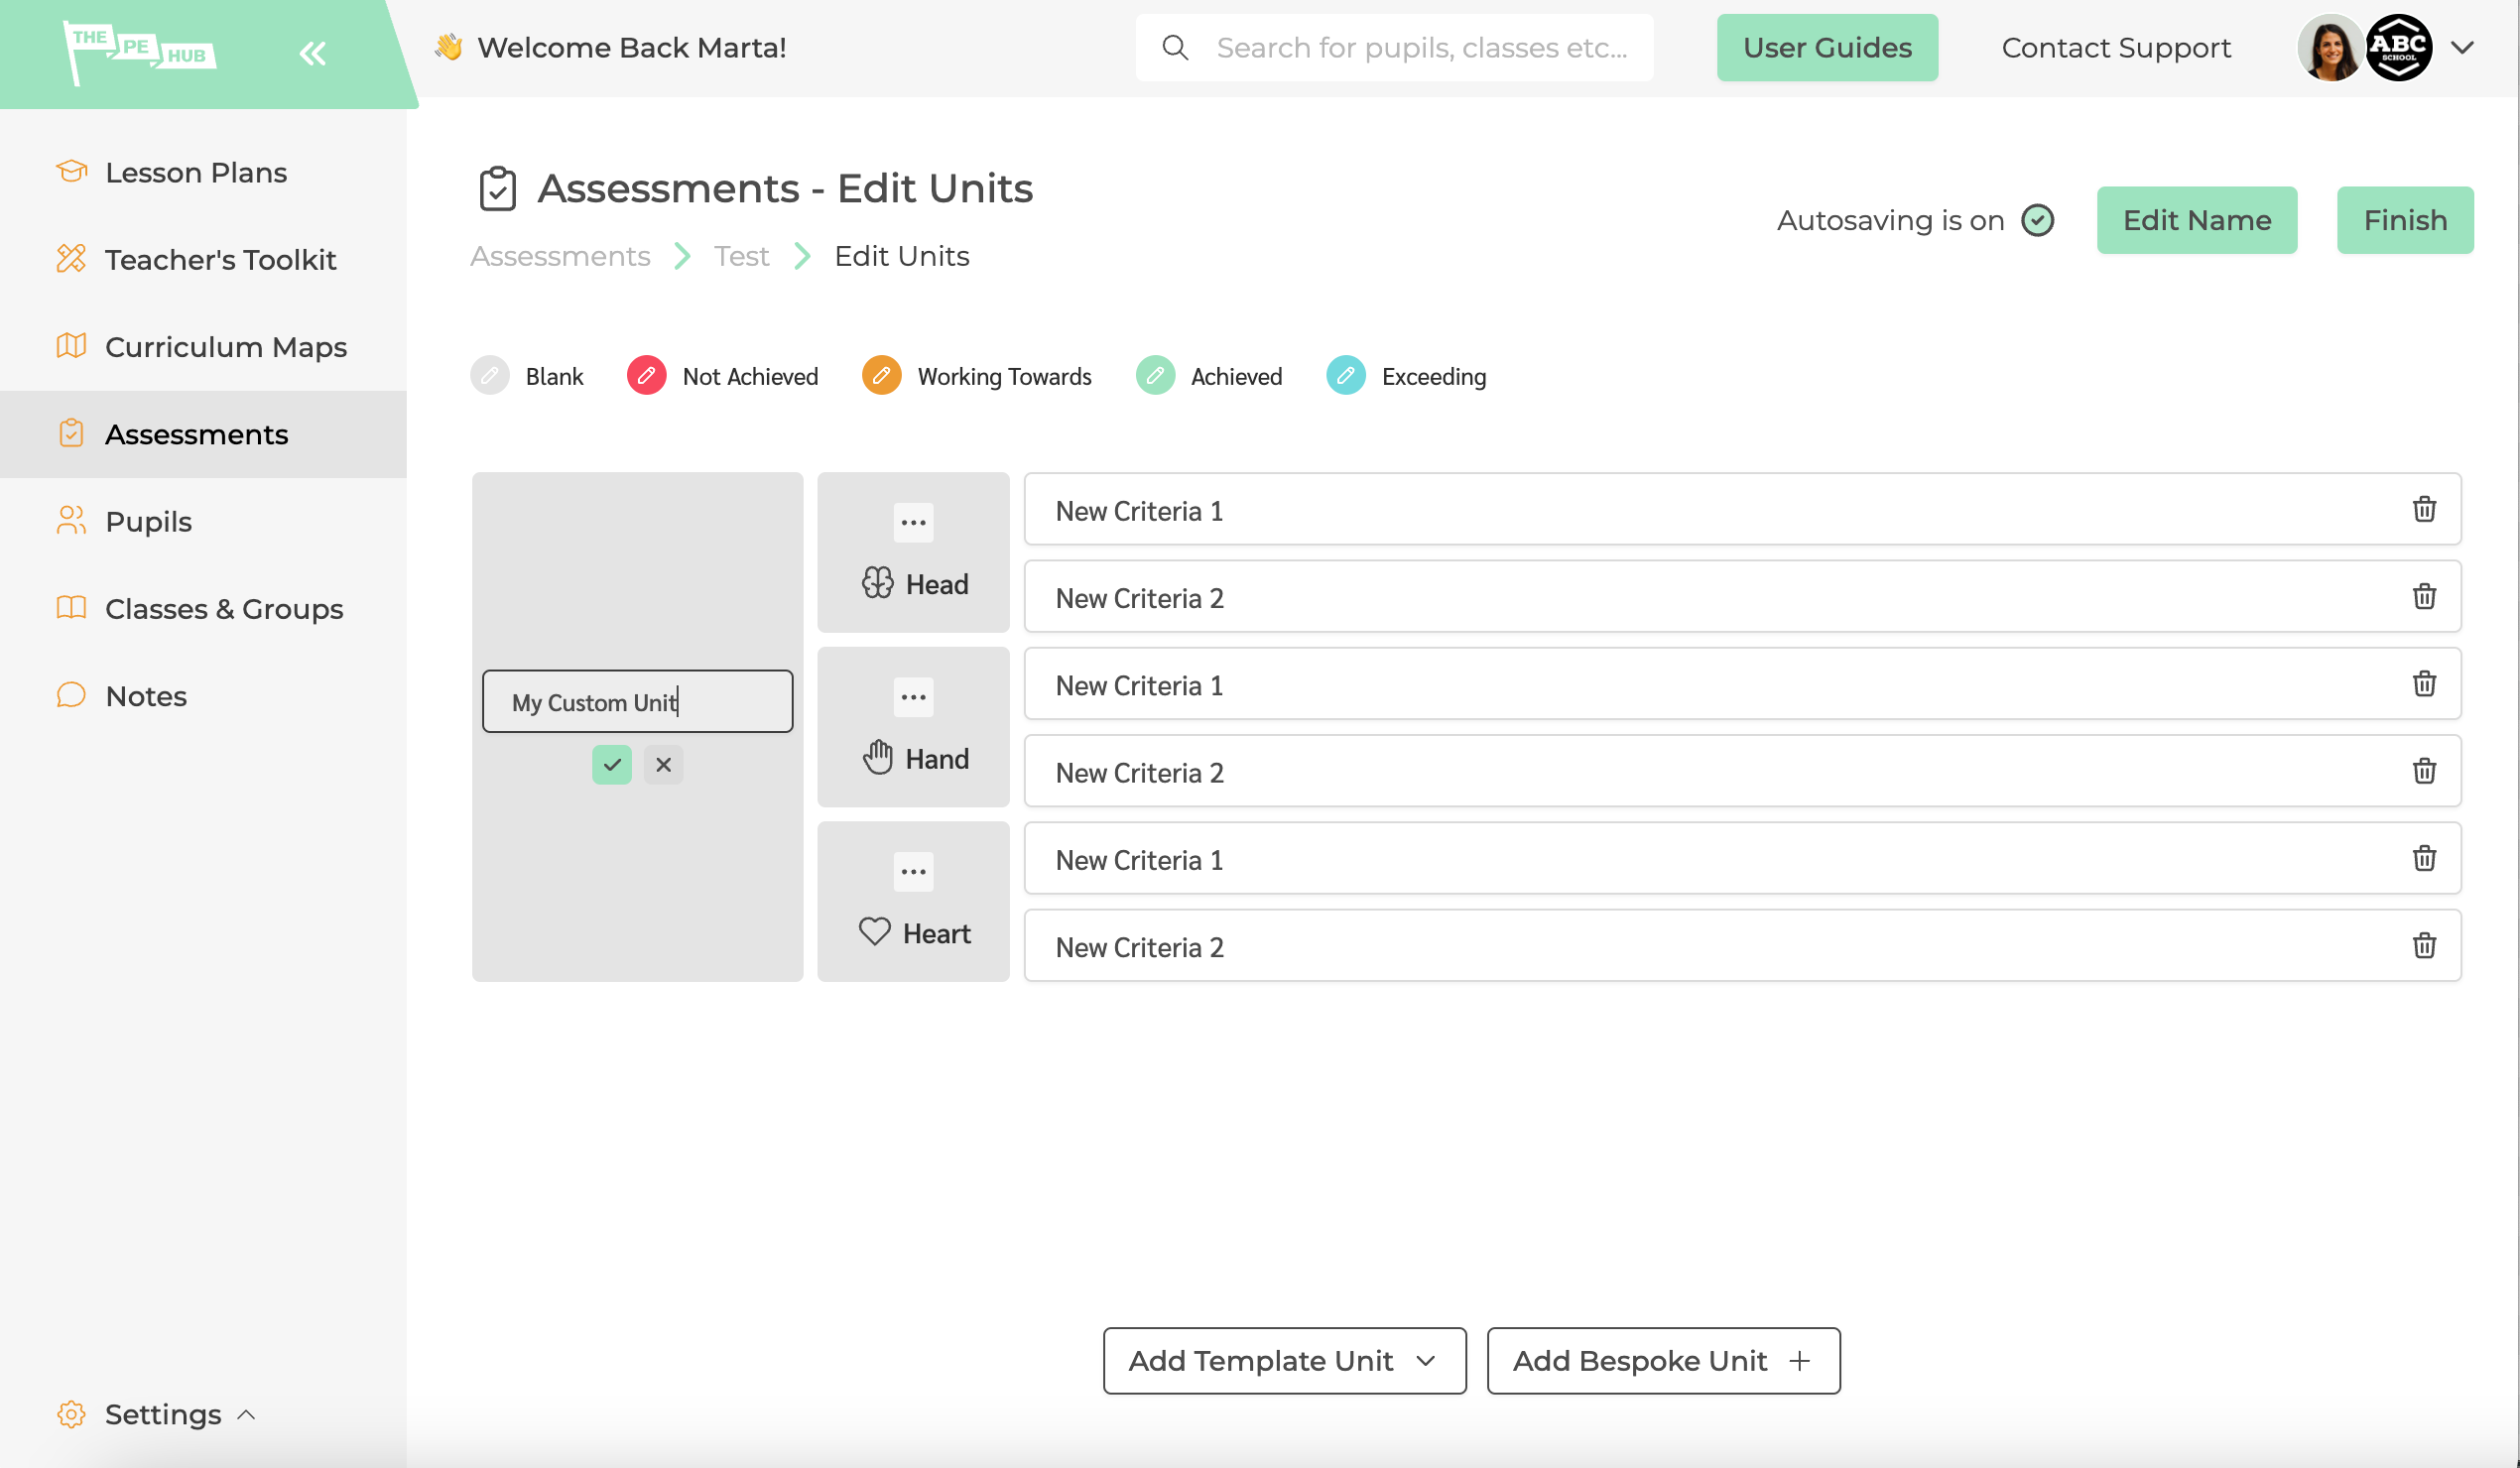
Task: Edit the My Custom Unit name input field
Action: (x=638, y=701)
